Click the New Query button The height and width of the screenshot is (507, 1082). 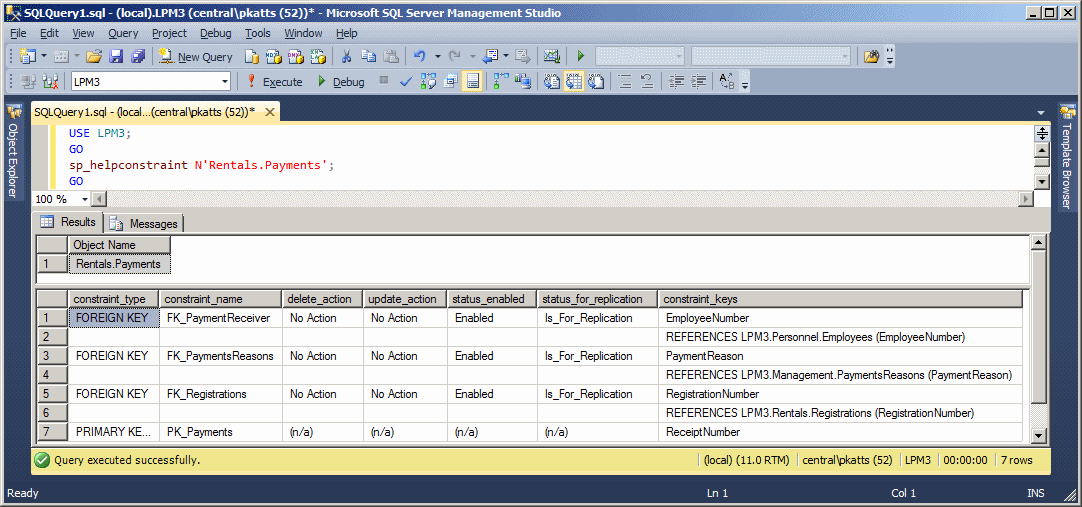click(x=196, y=57)
